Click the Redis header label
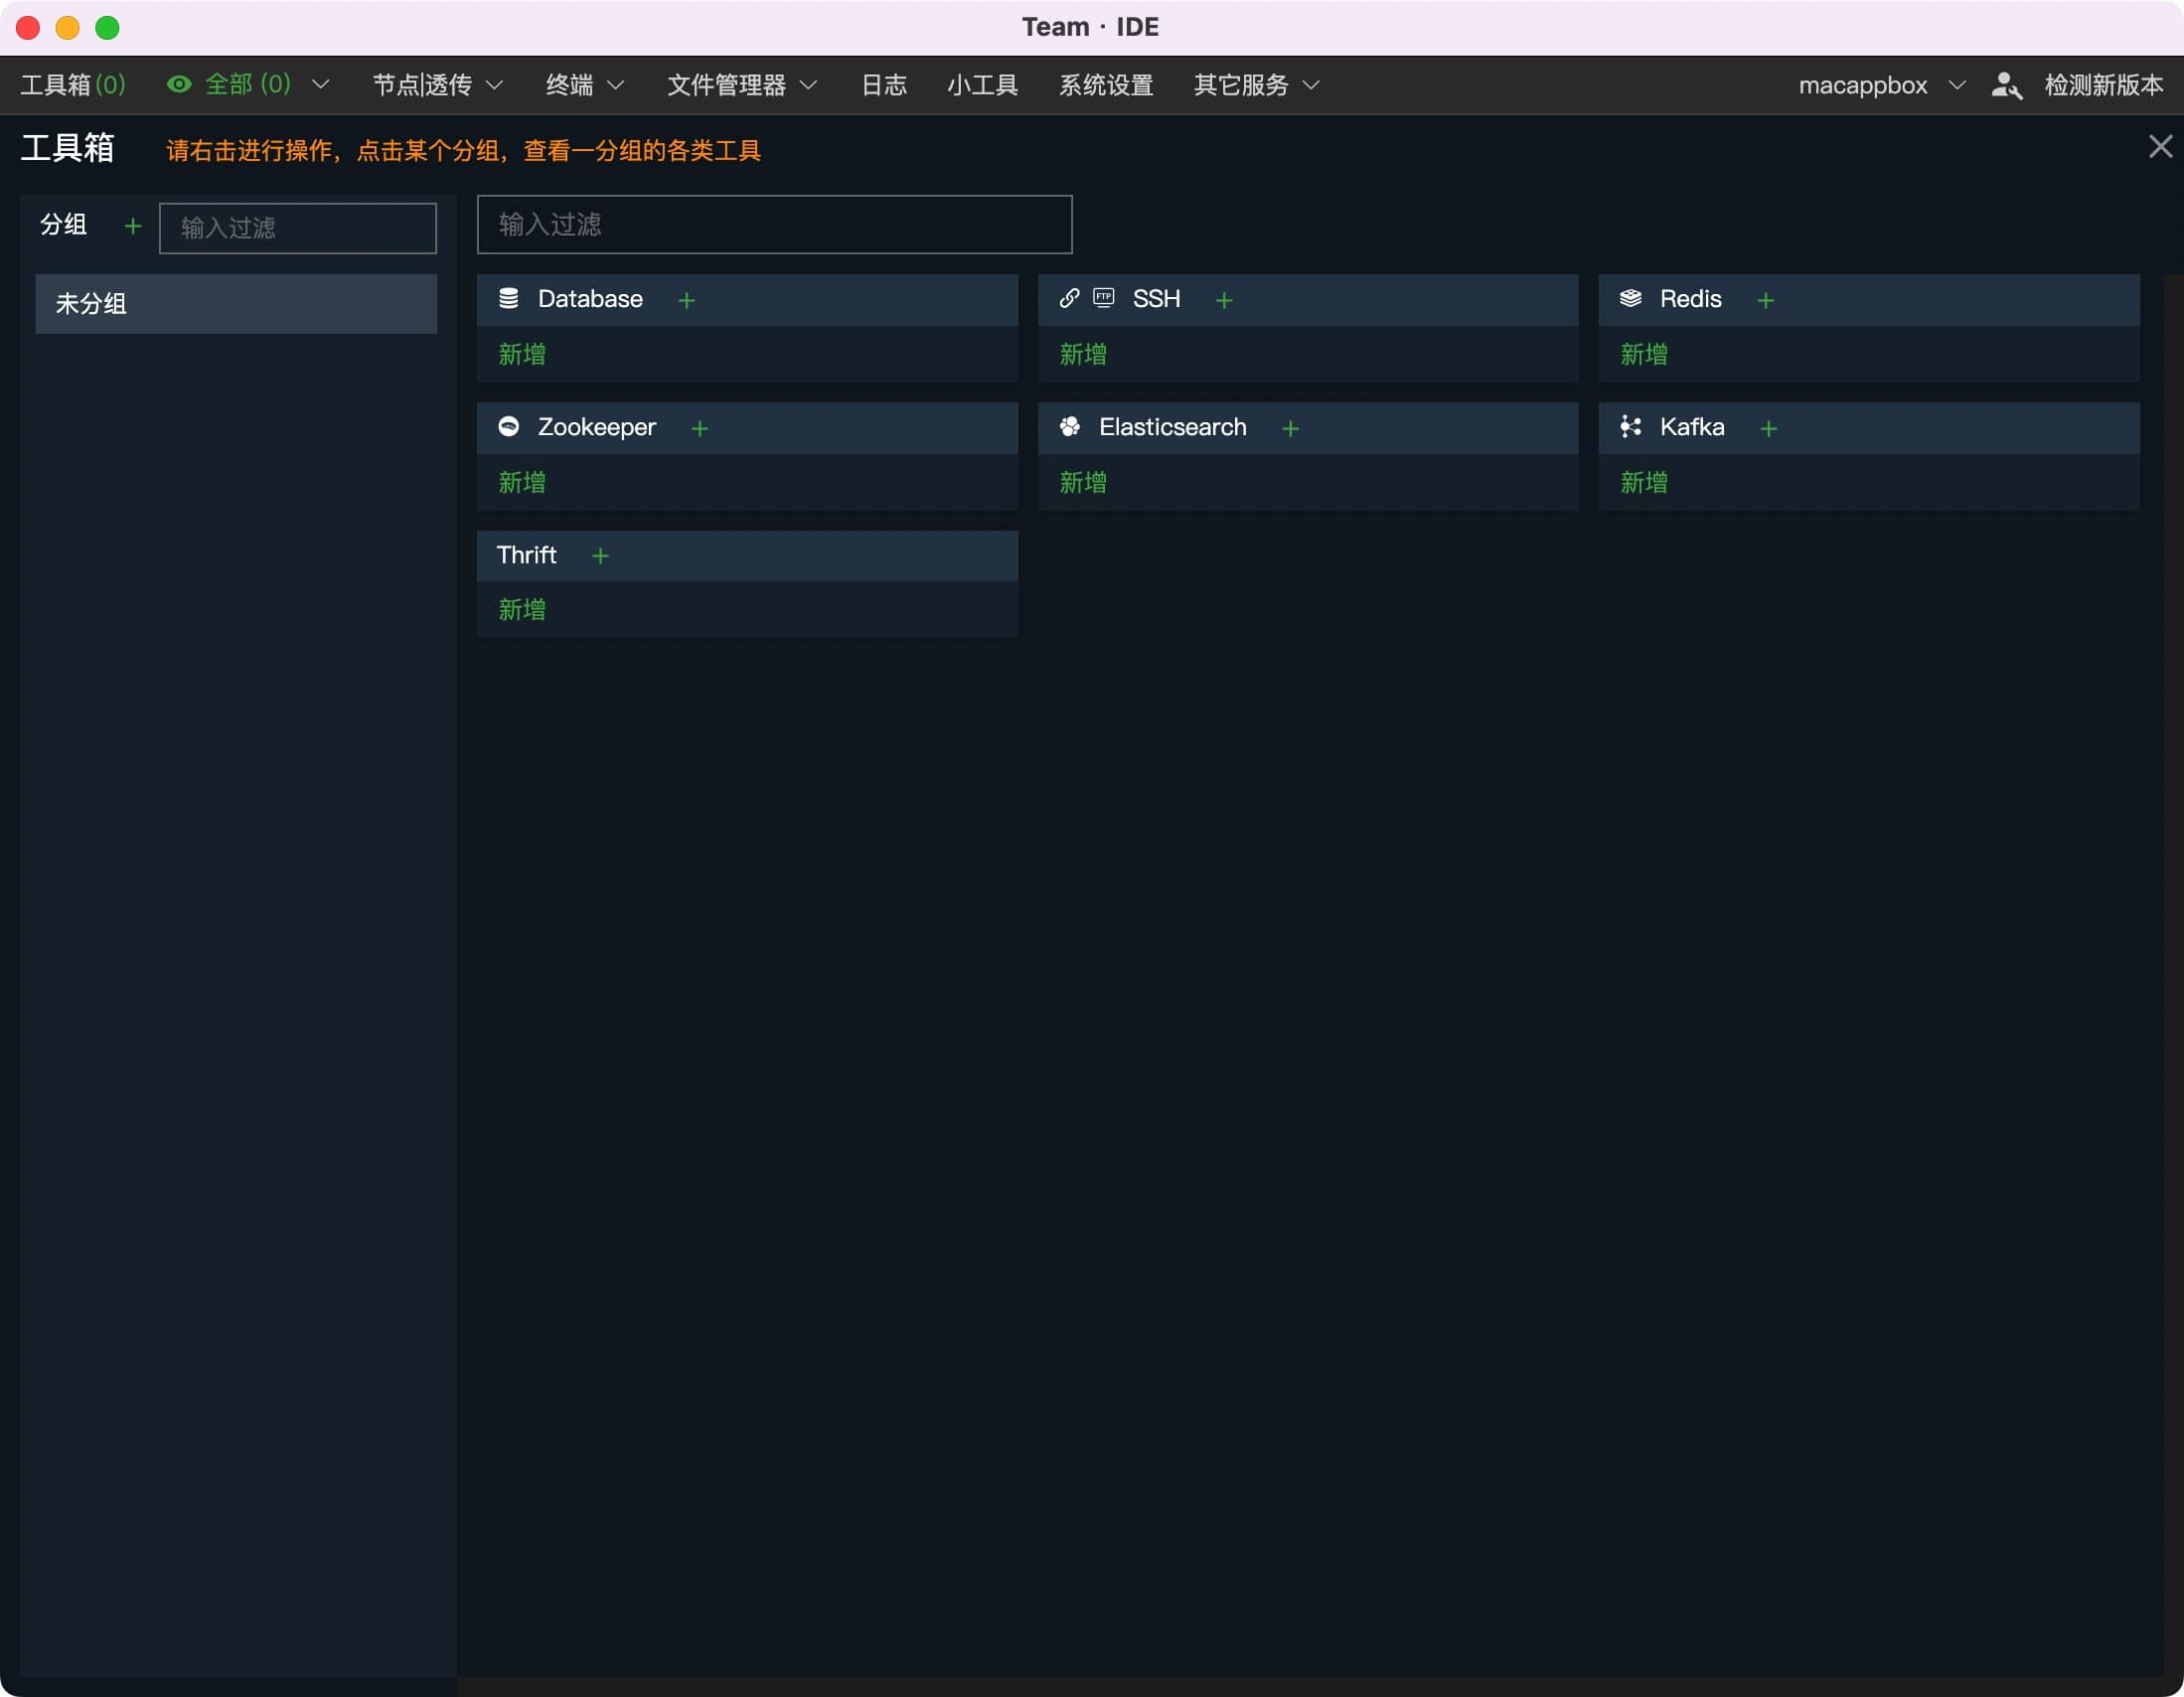 pyautogui.click(x=1690, y=299)
